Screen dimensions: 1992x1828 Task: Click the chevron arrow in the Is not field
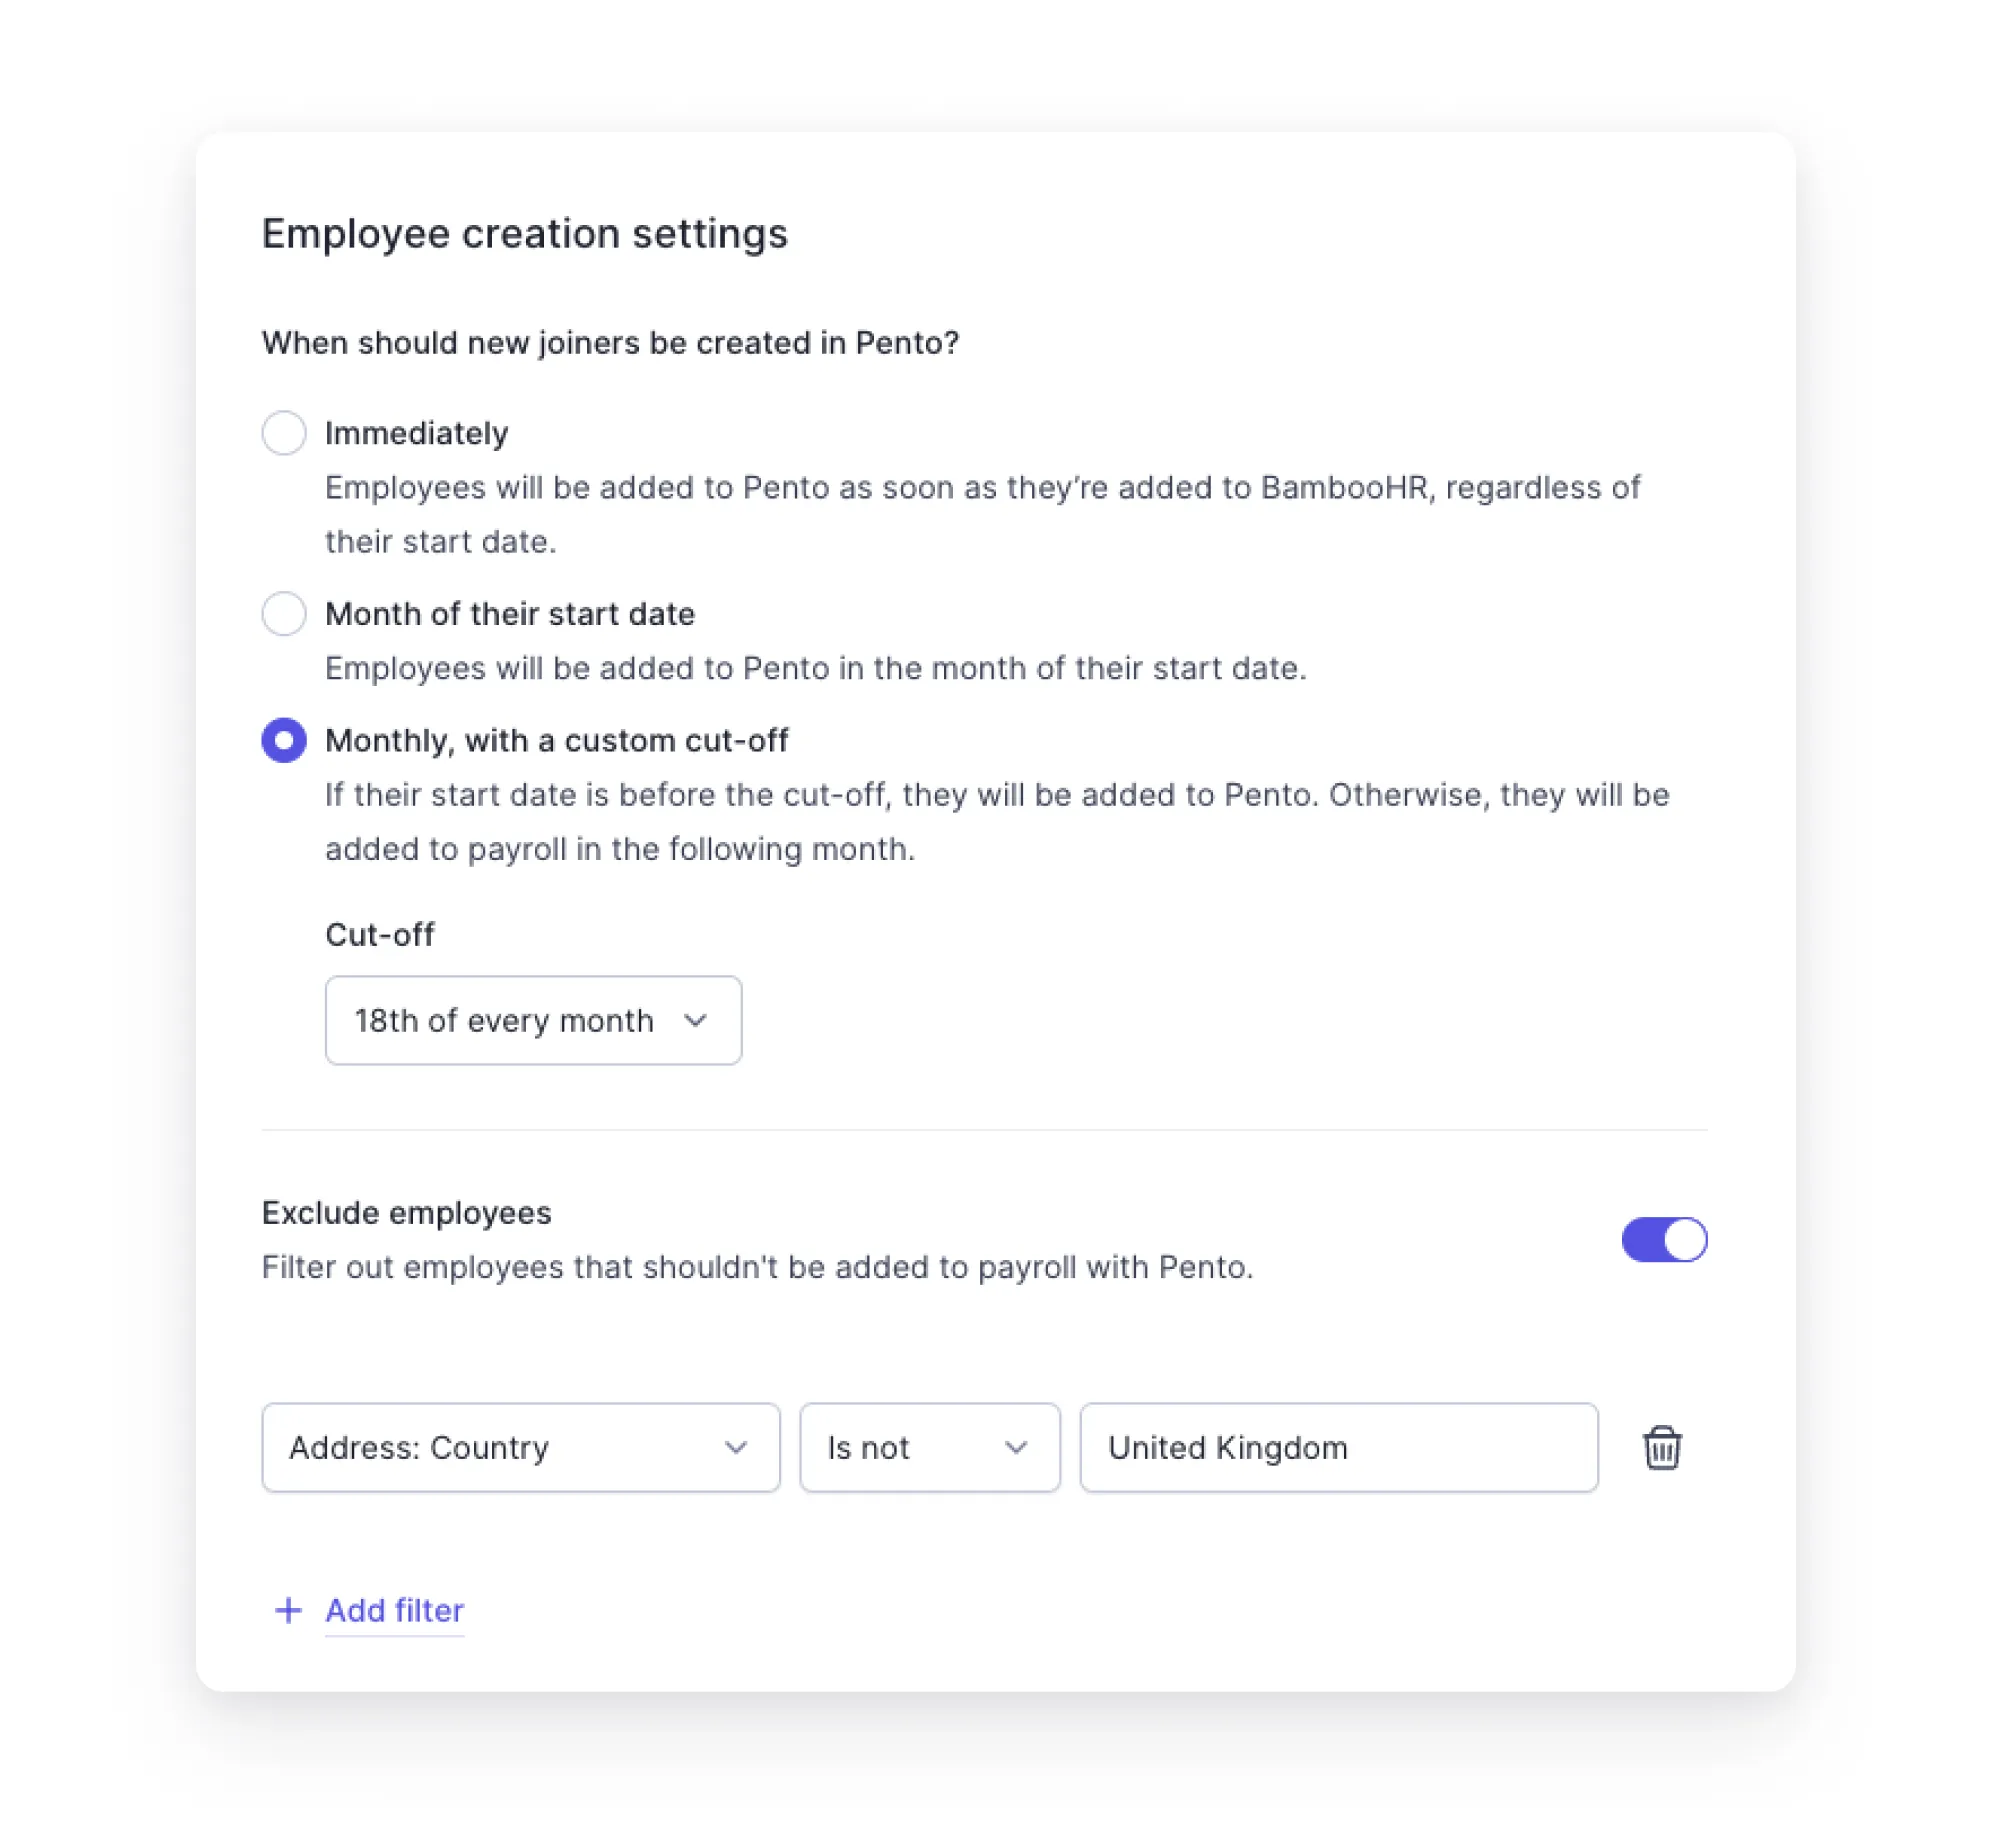[1016, 1447]
